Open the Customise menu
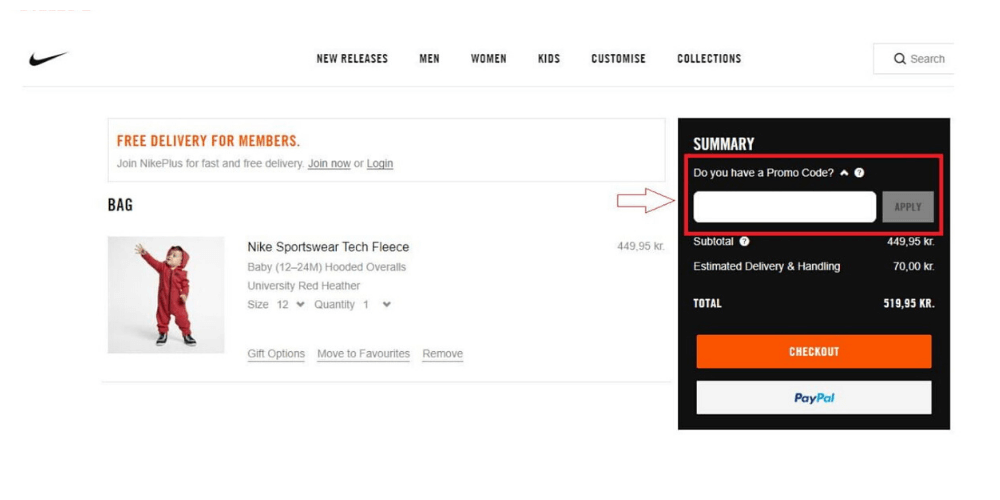This screenshot has width=1000, height=500. [618, 59]
